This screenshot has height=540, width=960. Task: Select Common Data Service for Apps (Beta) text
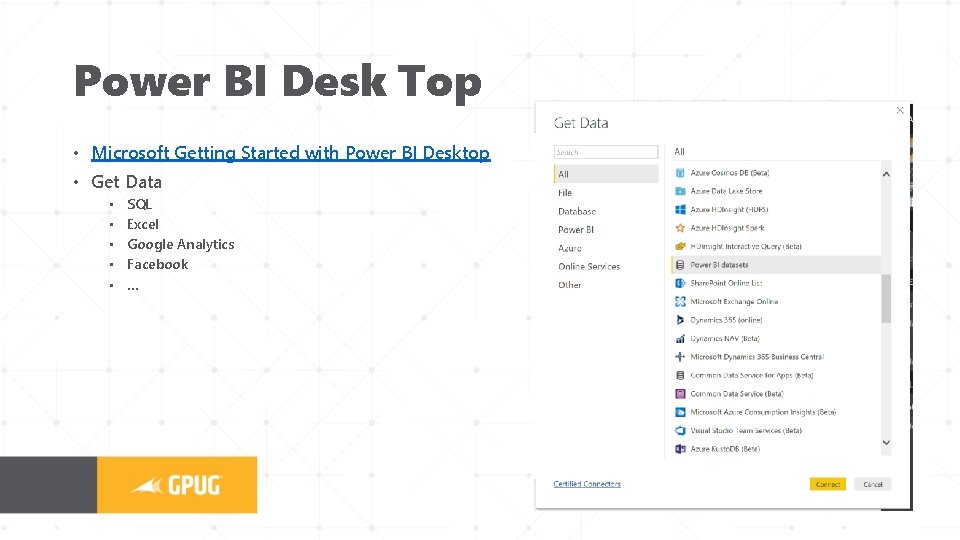tap(752, 375)
